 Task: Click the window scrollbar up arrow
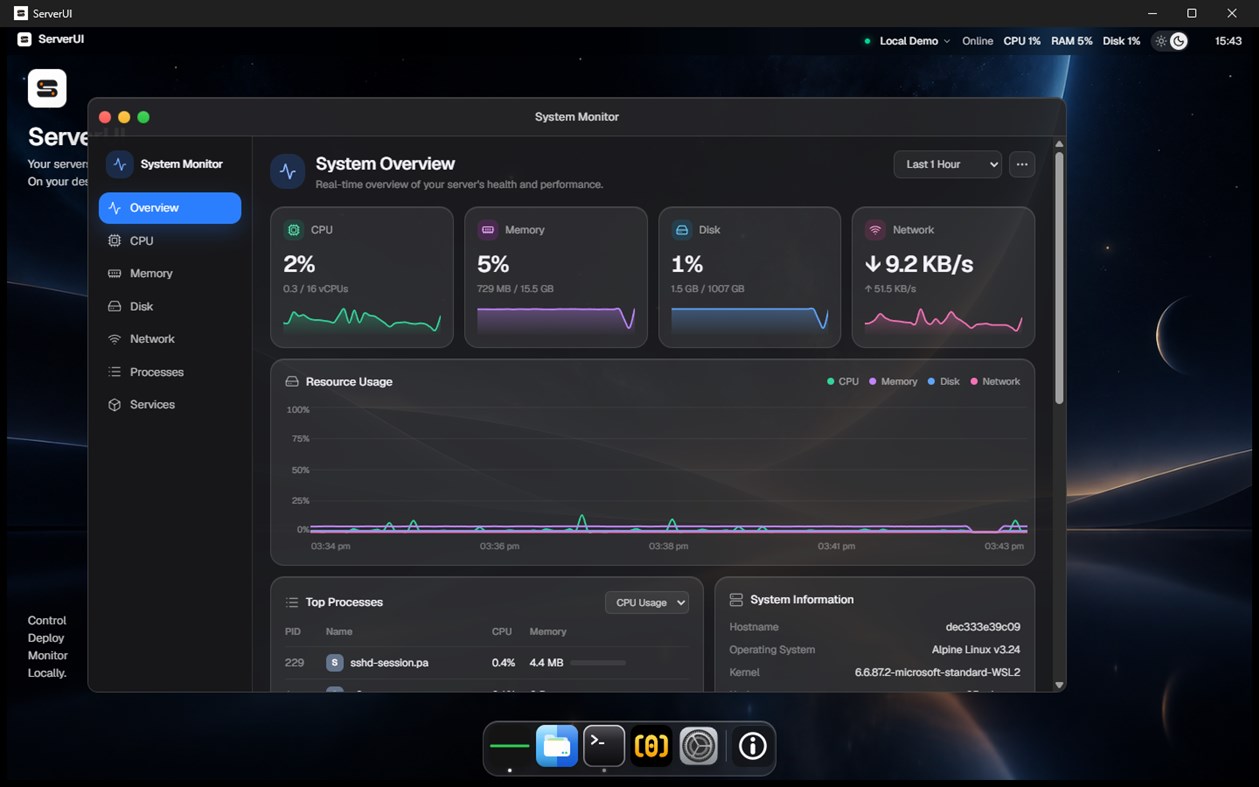click(x=1059, y=144)
